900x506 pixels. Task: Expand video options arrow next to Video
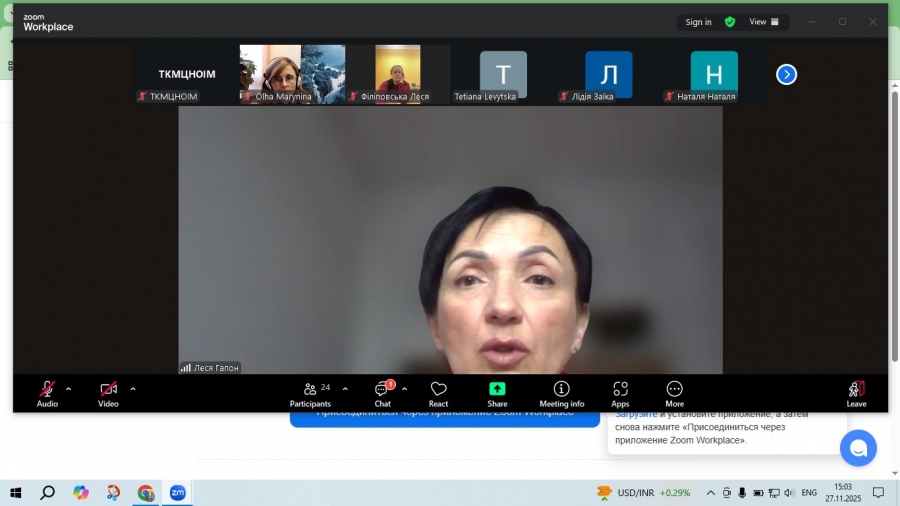click(x=133, y=389)
